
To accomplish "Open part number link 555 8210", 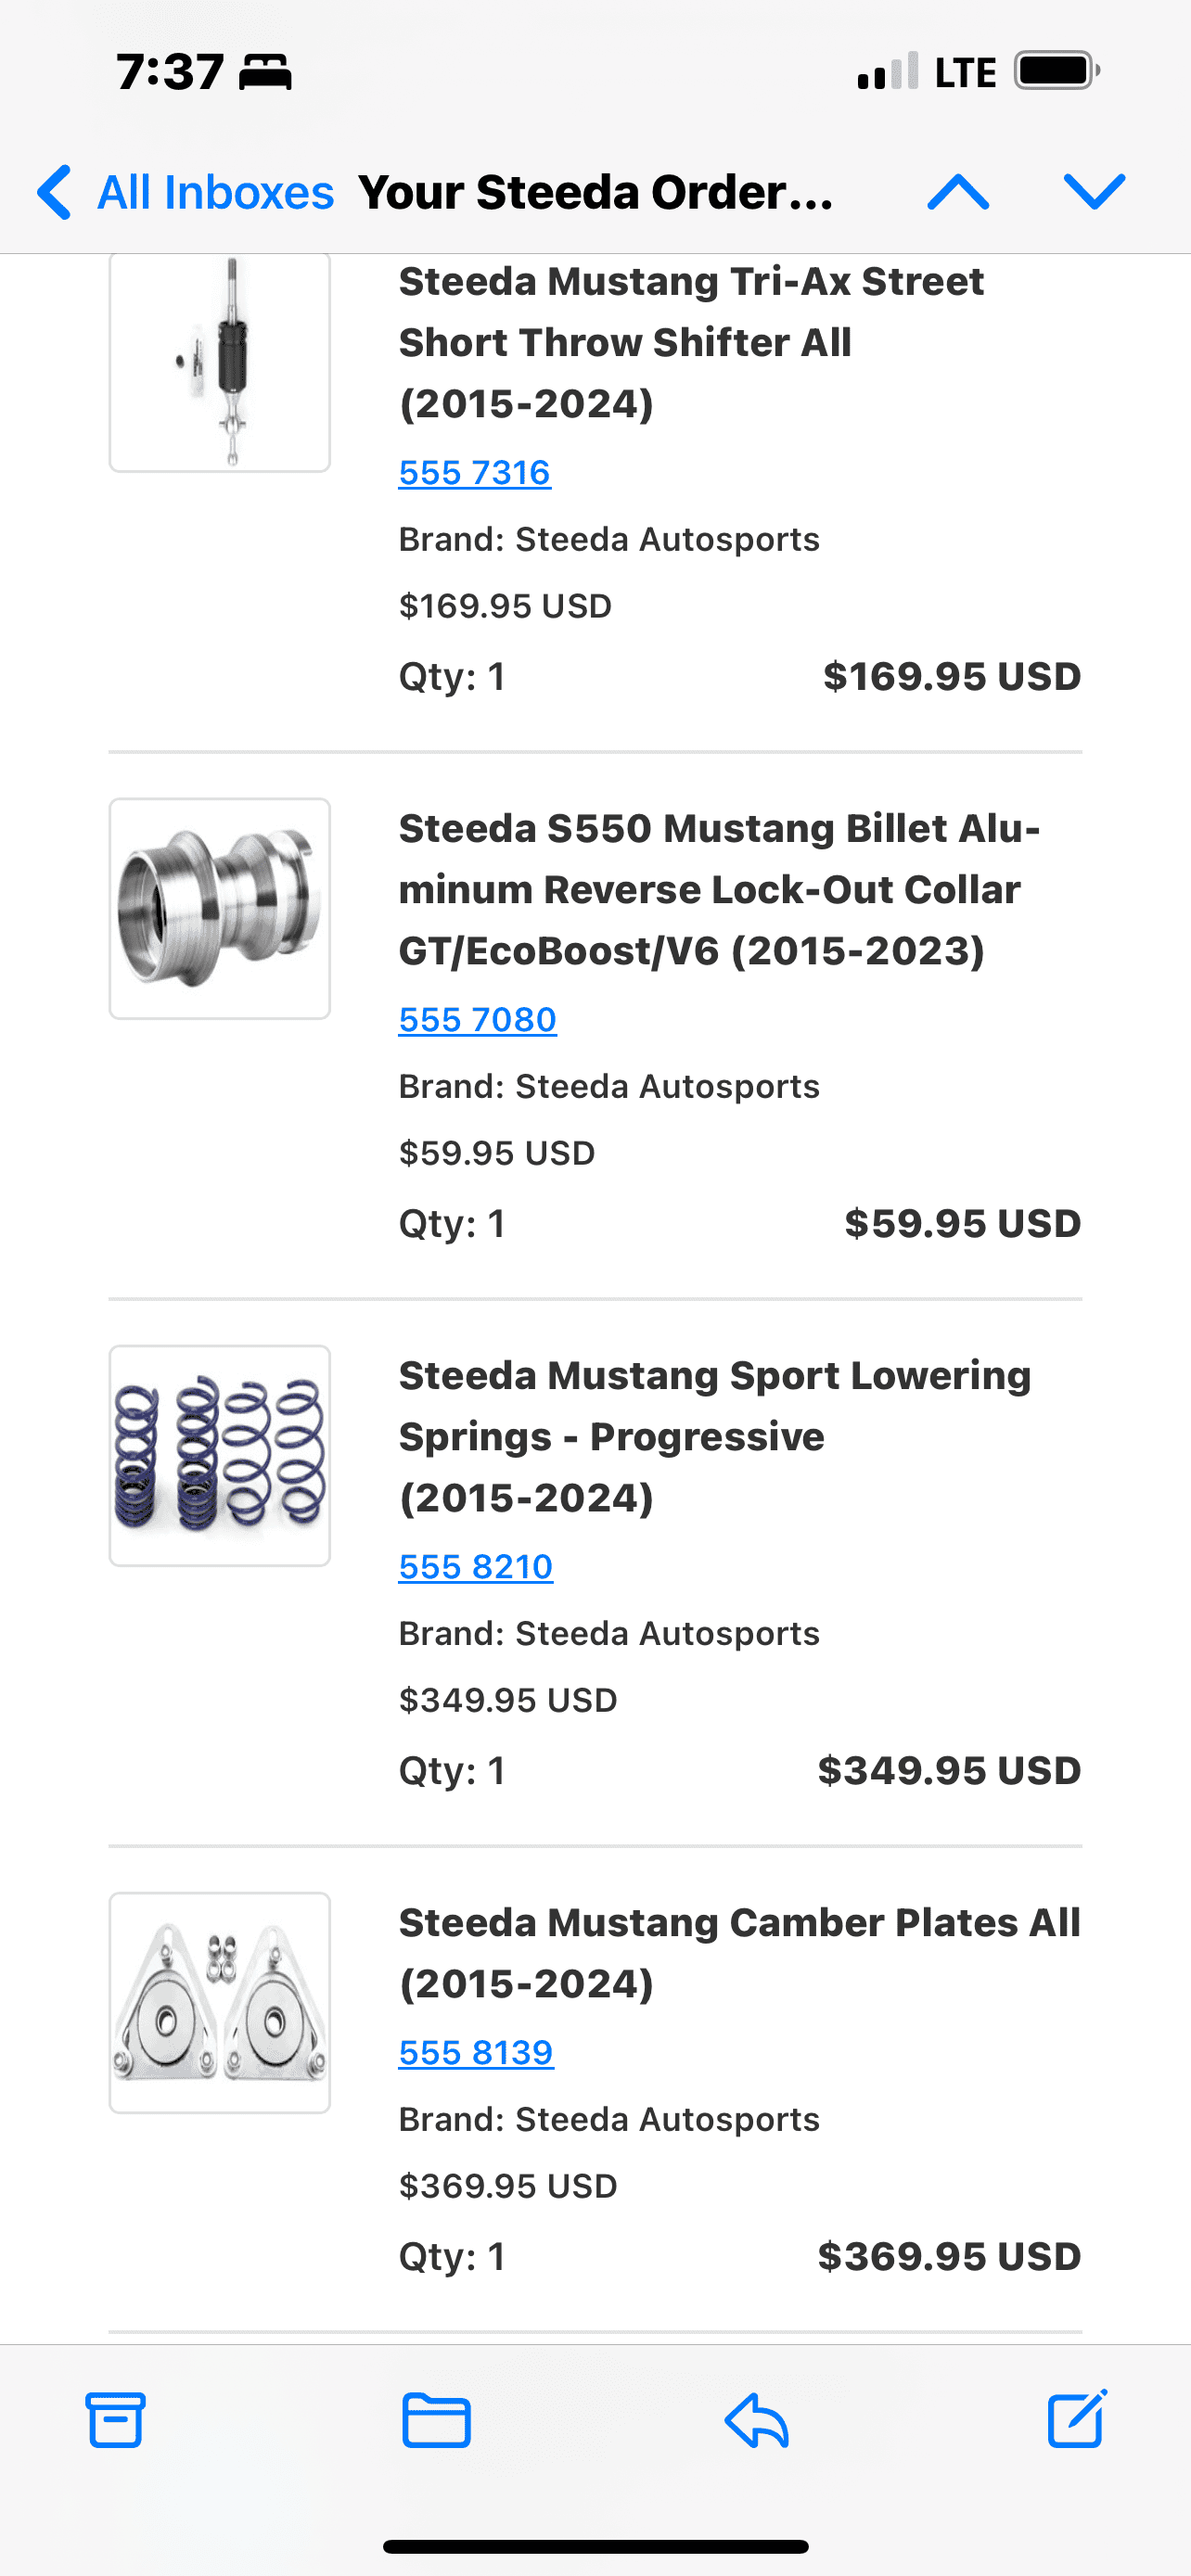I will coord(476,1566).
